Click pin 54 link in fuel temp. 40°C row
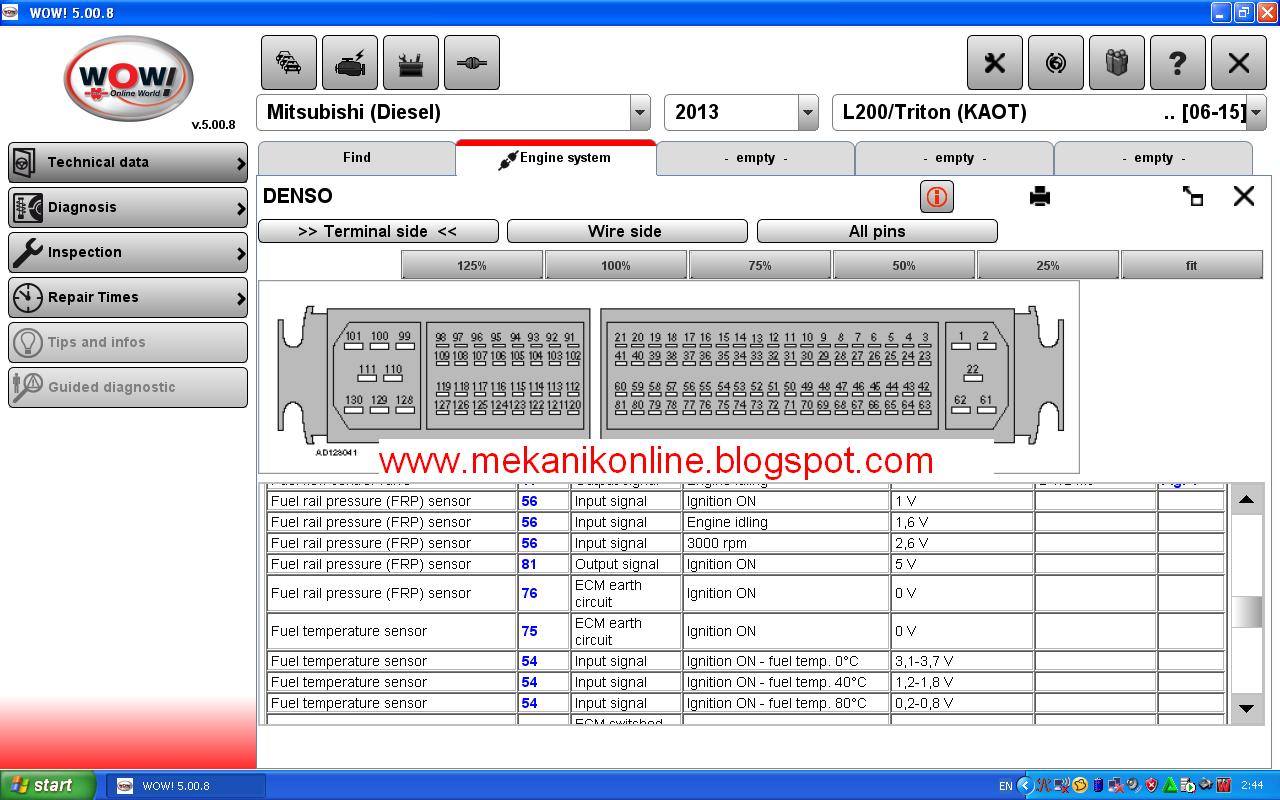The height and width of the screenshot is (800, 1280). click(529, 682)
